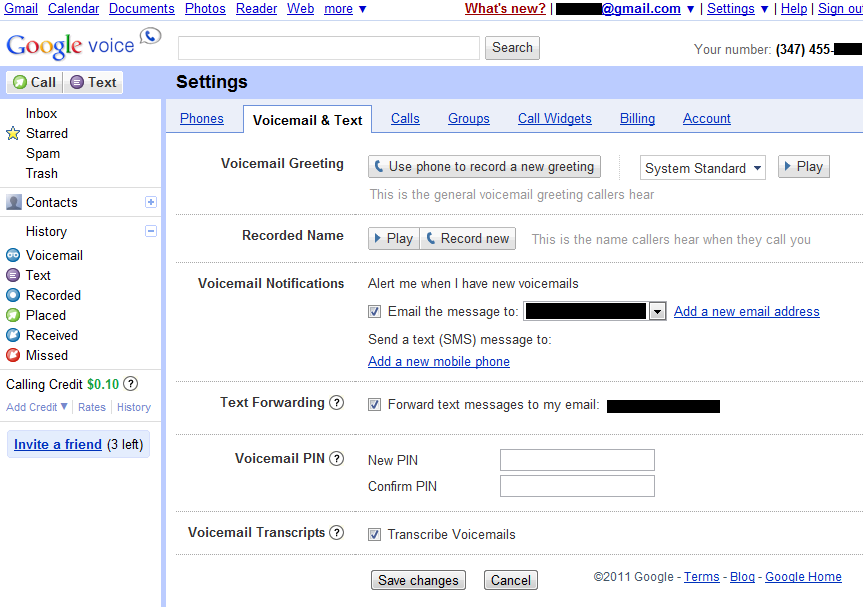Click Record new name button
863x607 pixels.
[x=468, y=239]
